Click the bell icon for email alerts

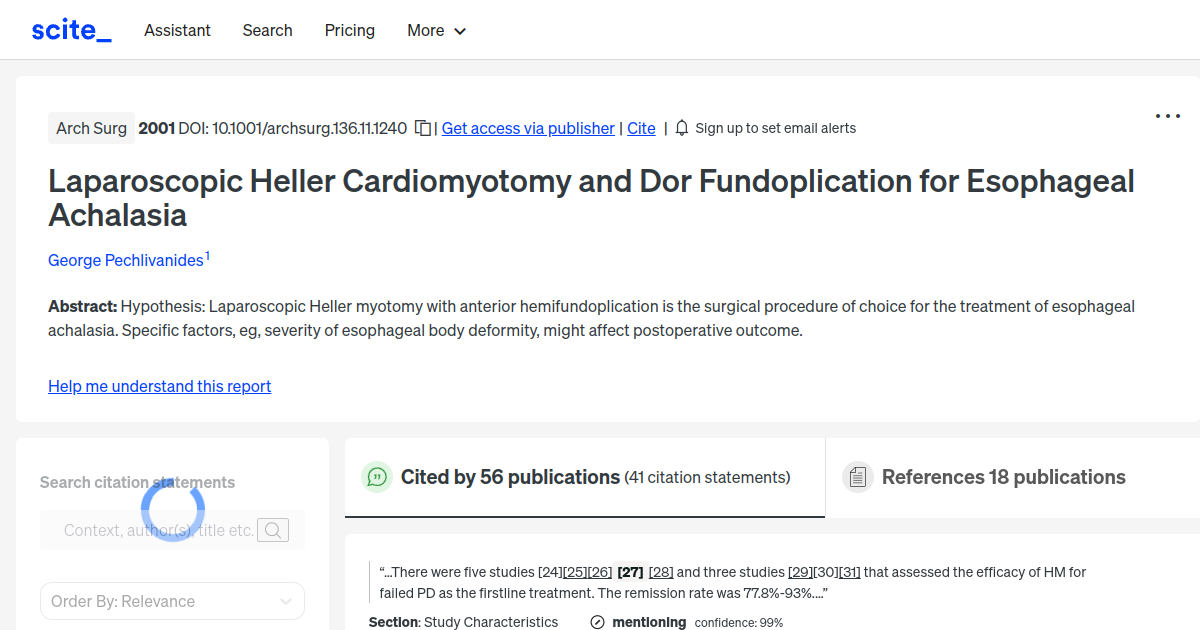tap(681, 127)
